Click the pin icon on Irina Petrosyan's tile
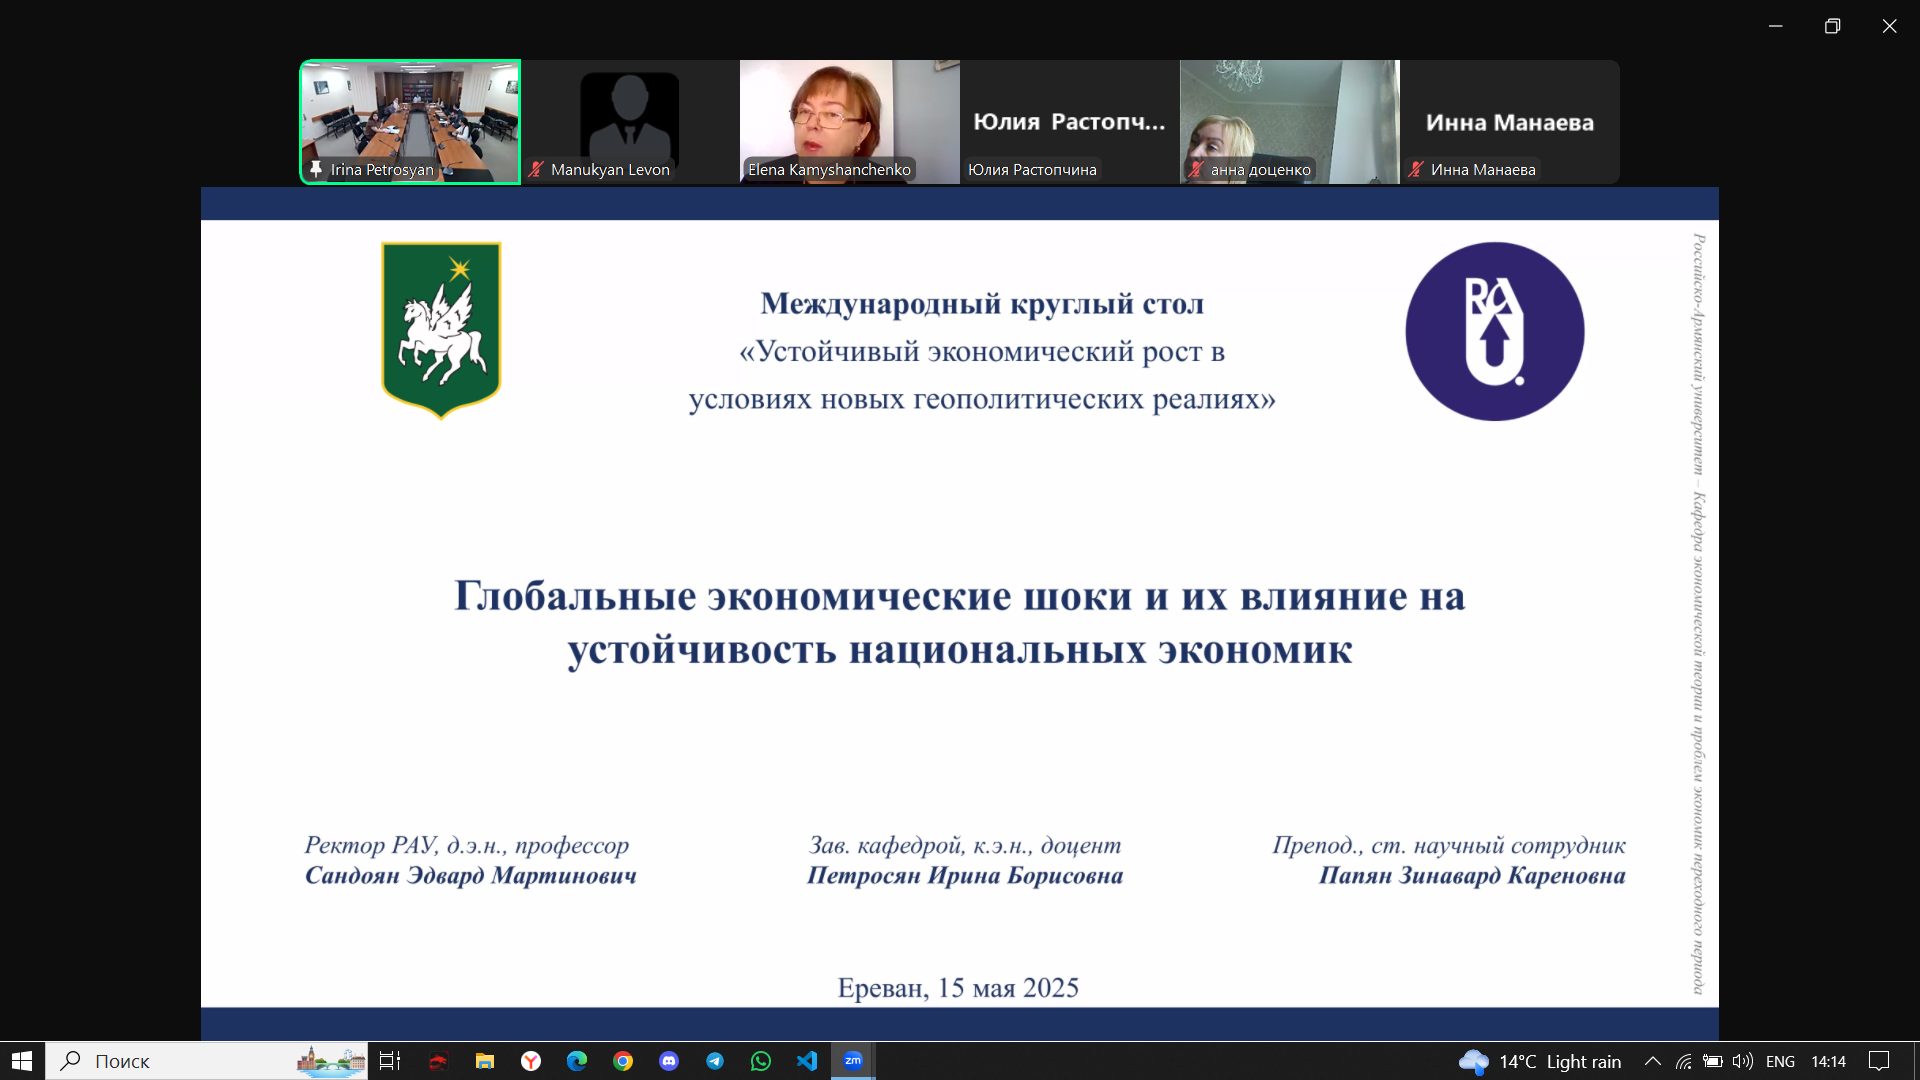1920x1080 pixels. click(x=316, y=169)
